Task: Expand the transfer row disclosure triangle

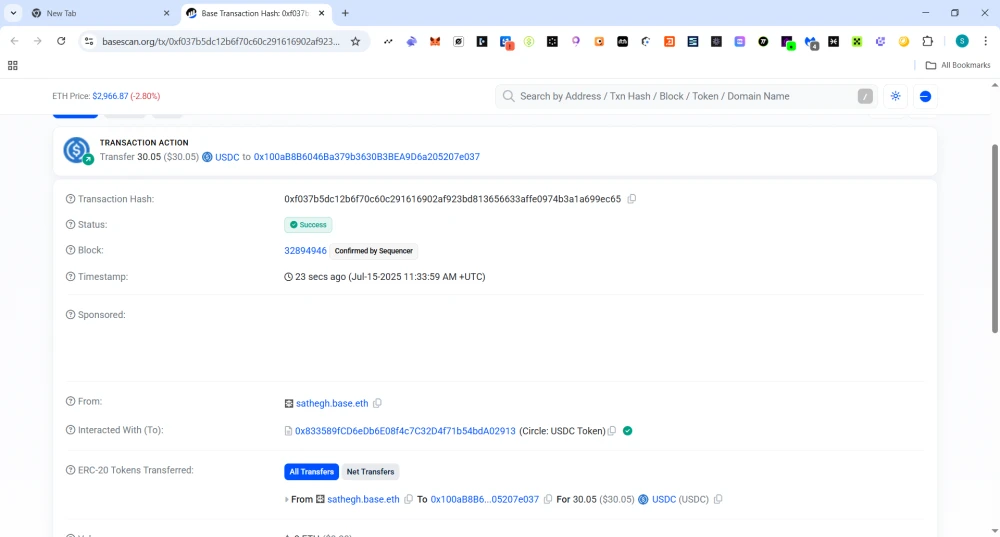Action: 287,499
